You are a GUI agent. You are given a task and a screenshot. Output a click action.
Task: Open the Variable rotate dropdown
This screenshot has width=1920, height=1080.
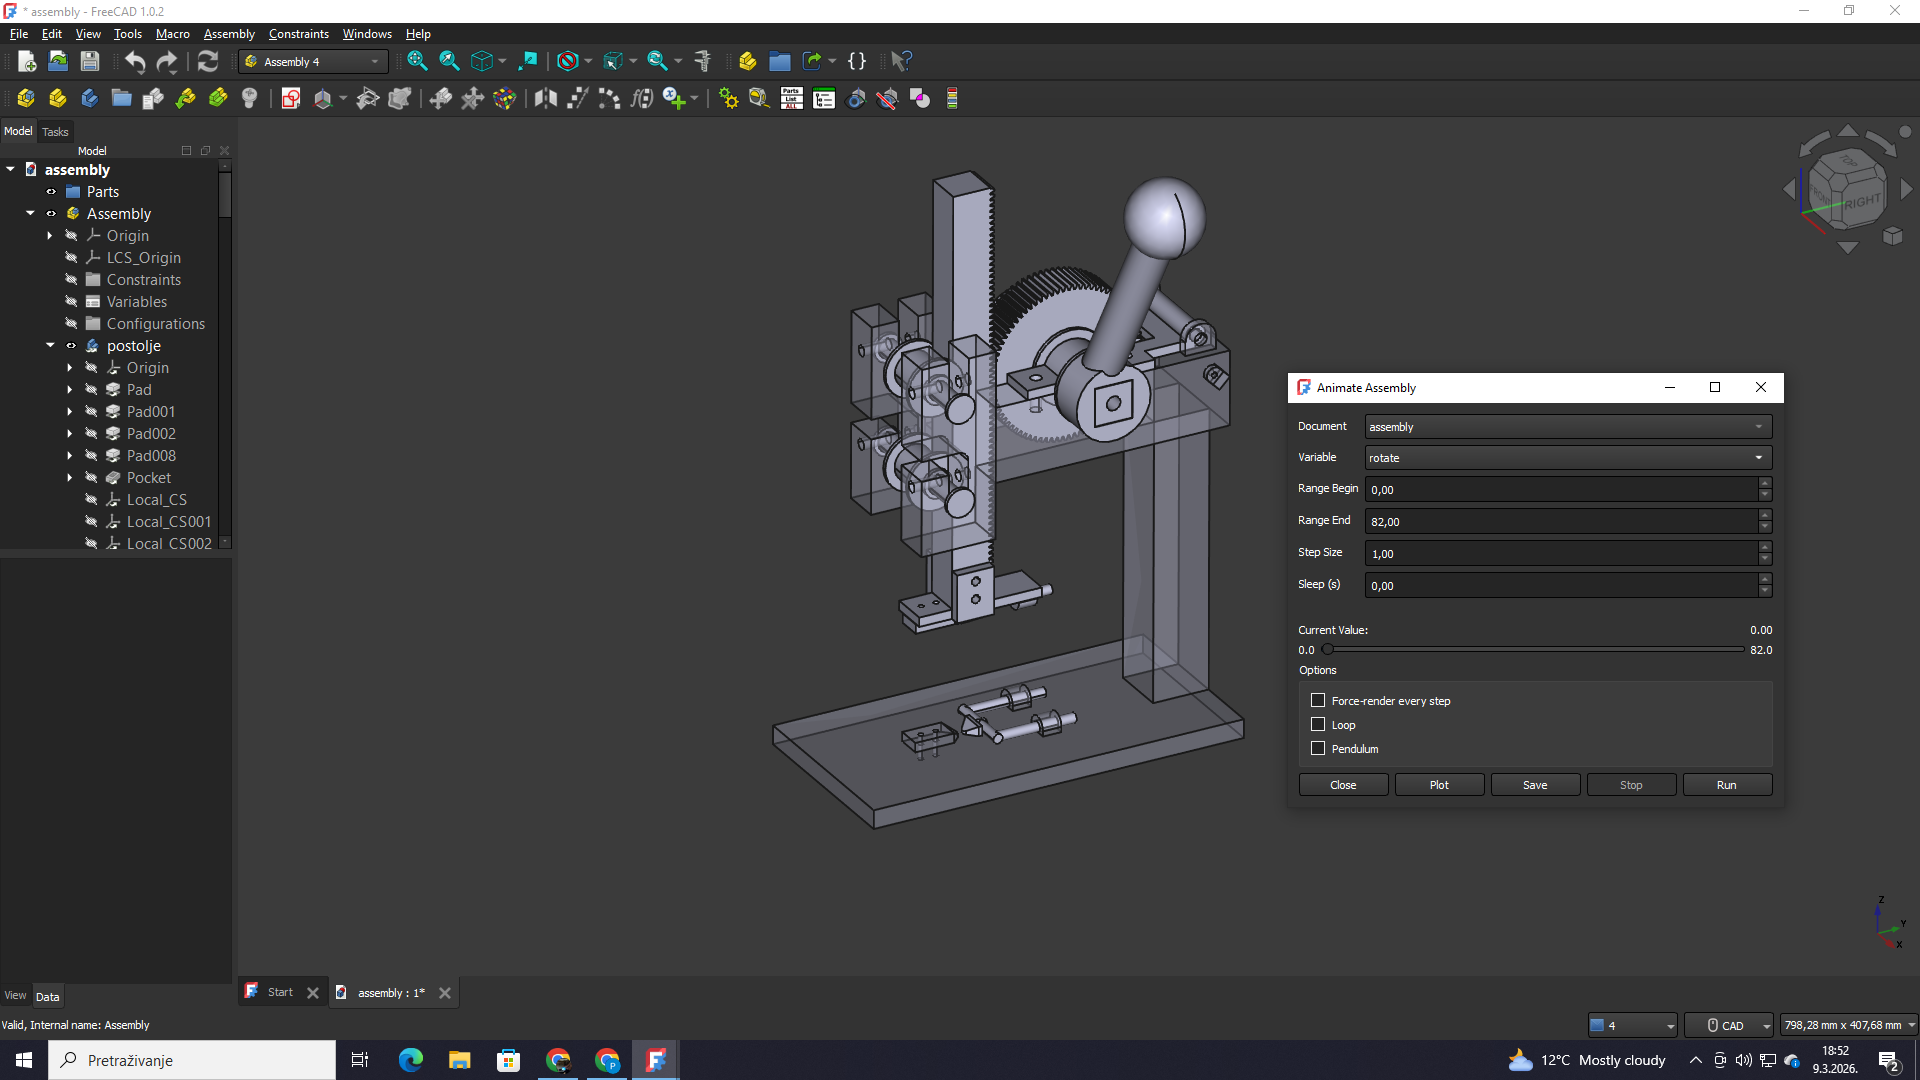pos(1567,458)
